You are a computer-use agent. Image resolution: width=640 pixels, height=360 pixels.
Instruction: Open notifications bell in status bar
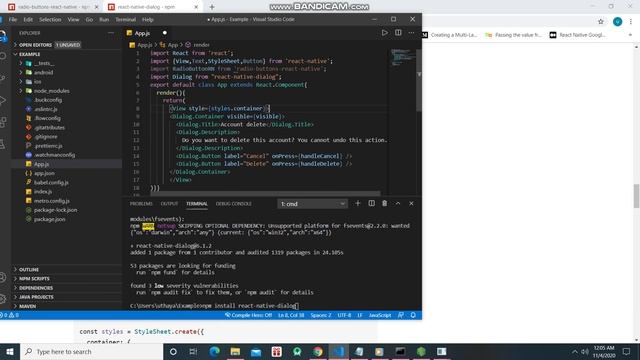413,315
